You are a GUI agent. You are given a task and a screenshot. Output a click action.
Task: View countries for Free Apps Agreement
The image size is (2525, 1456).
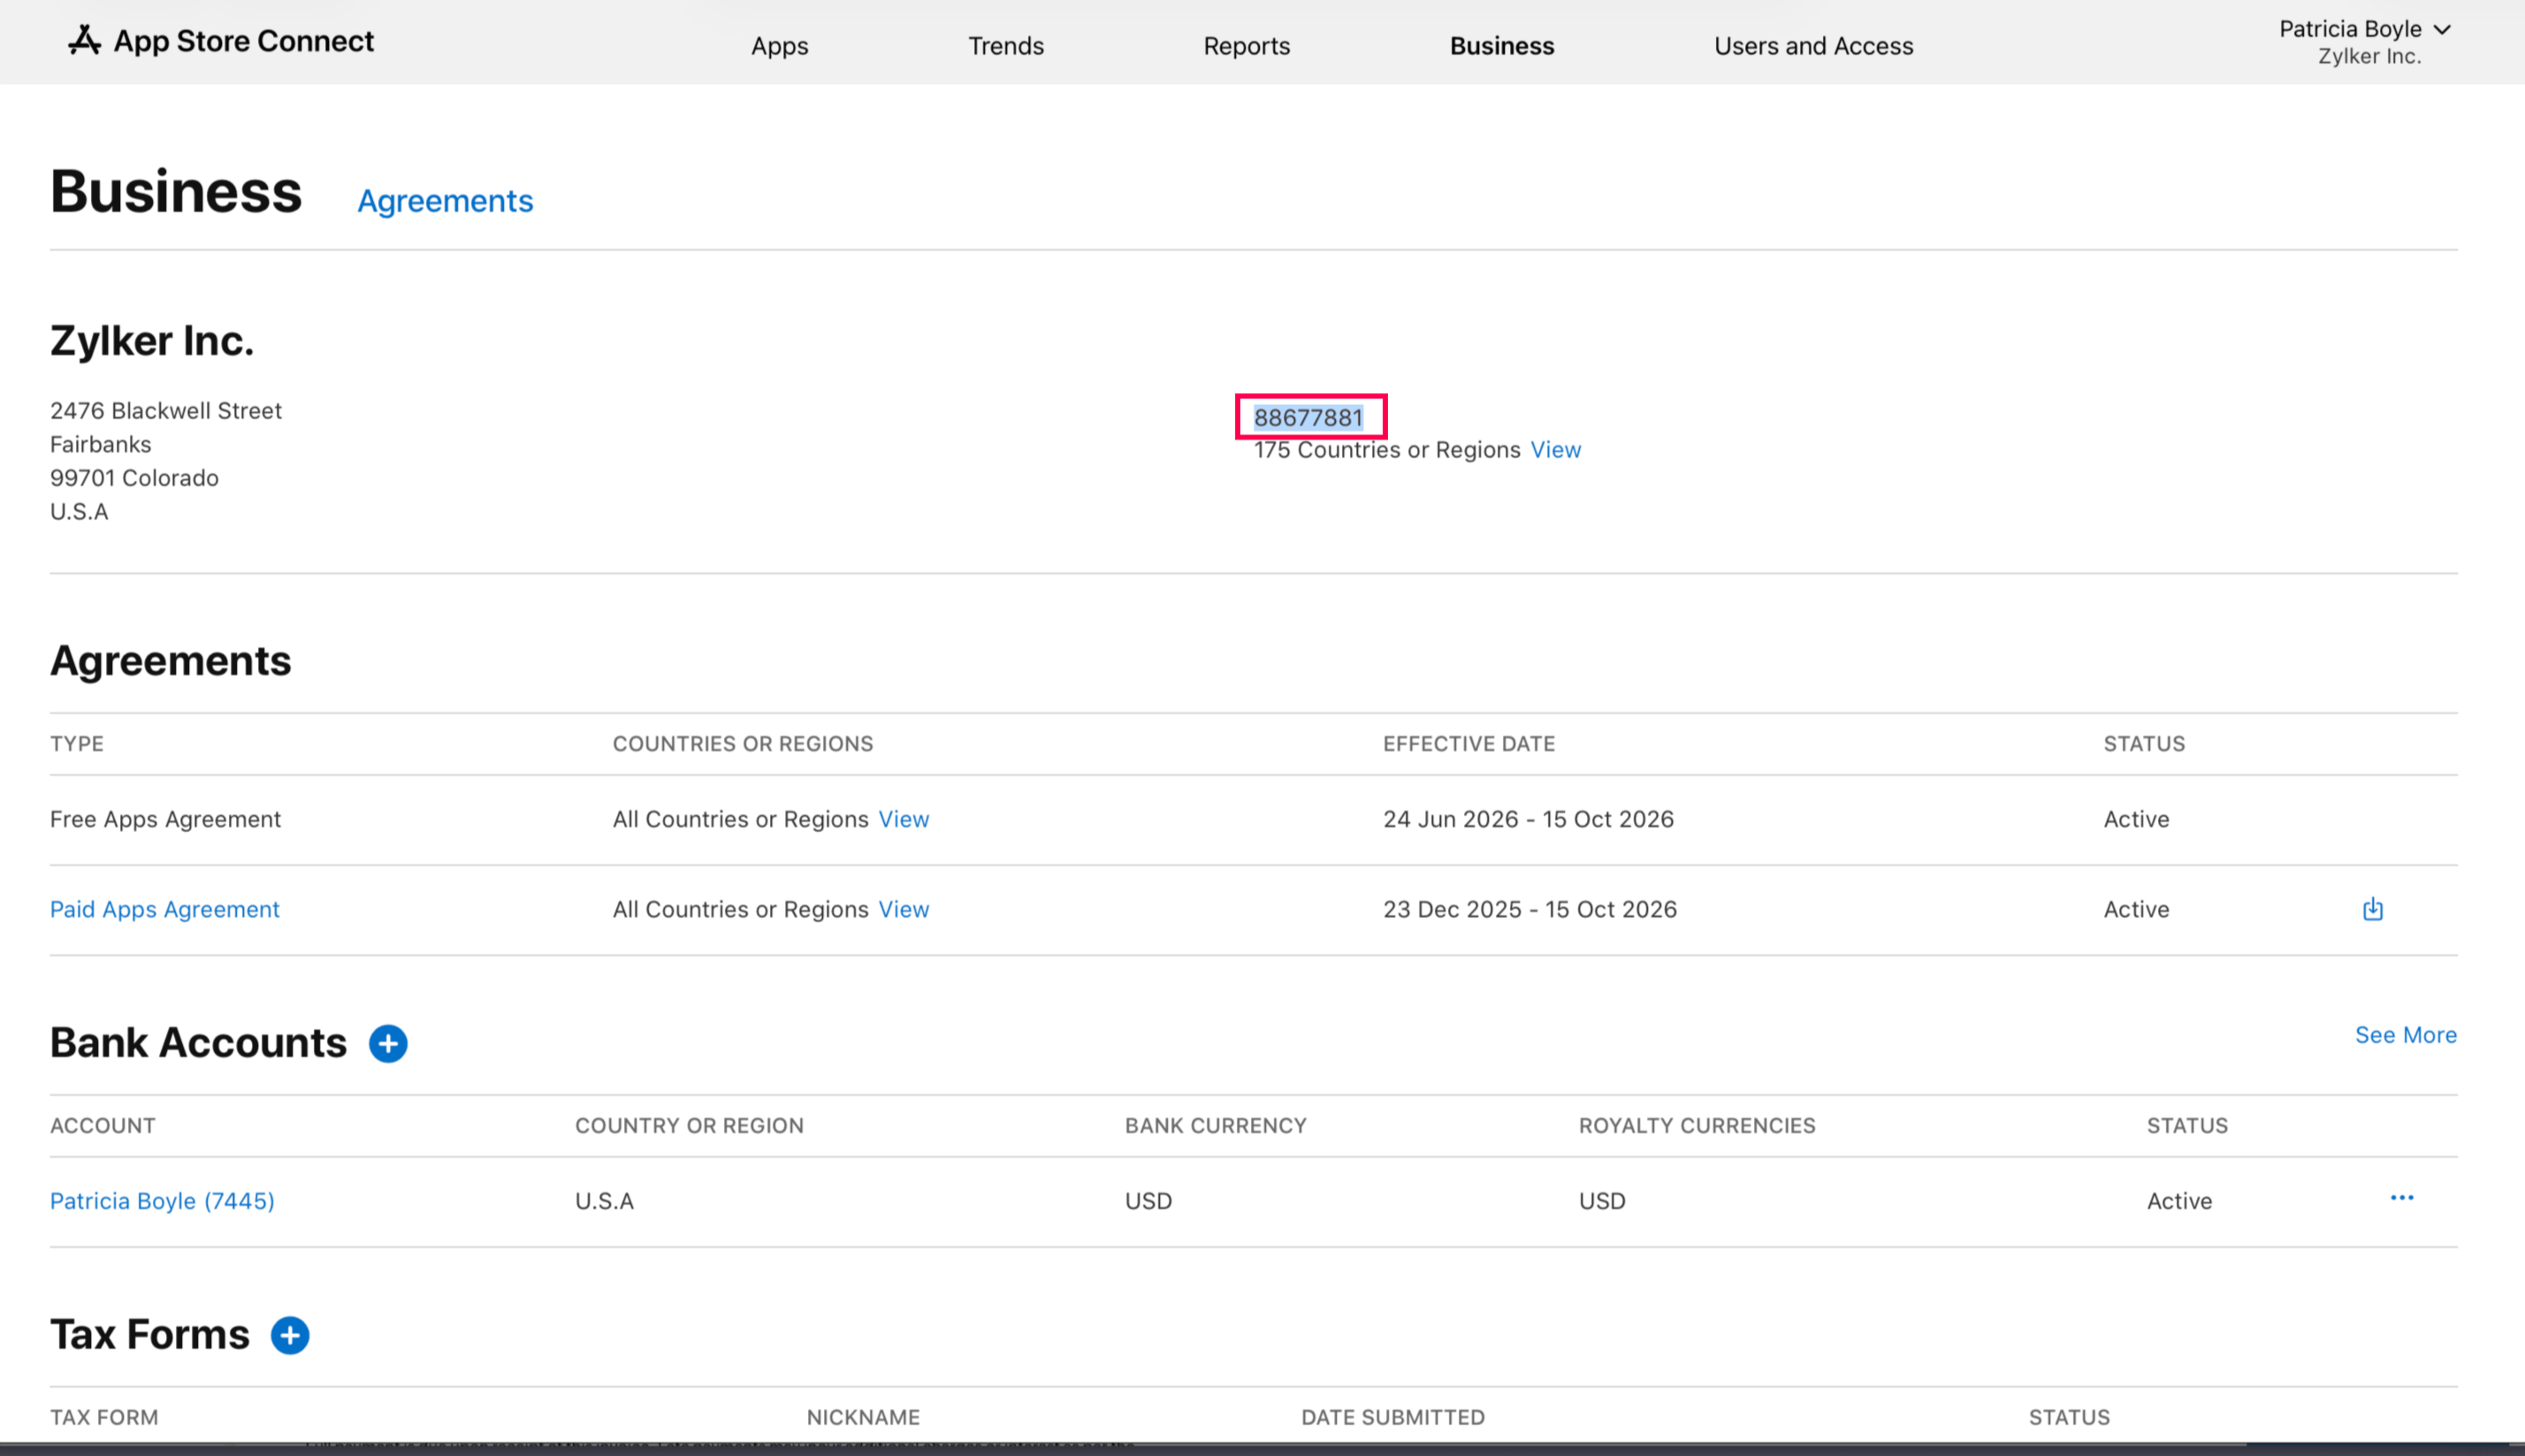pos(904,819)
